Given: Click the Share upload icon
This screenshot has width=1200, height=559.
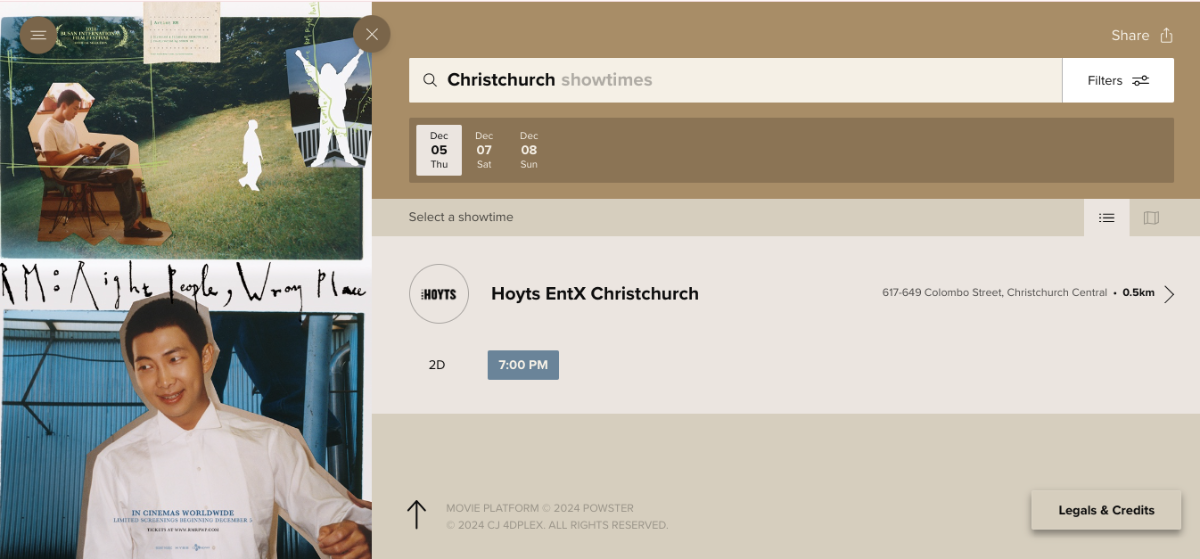Looking at the screenshot, I should pos(1166,35).
